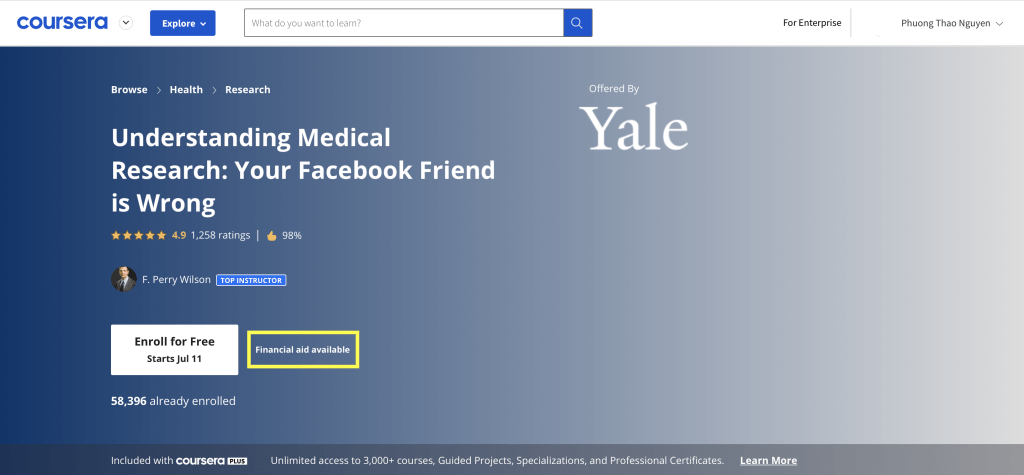
Task: Click the blue search magnifier button
Action: (x=578, y=23)
